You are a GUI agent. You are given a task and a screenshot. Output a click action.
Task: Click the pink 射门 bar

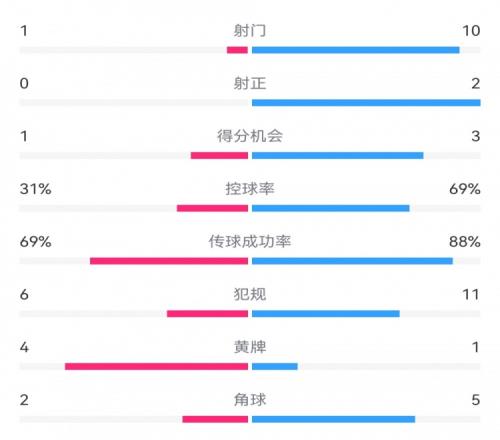(x=237, y=50)
